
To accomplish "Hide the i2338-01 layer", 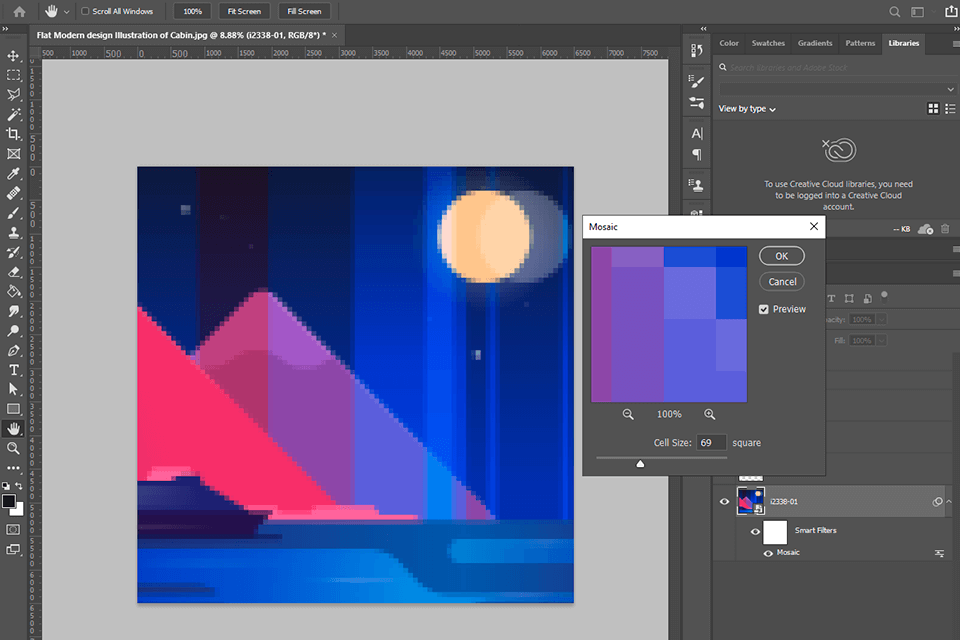I will (x=725, y=501).
